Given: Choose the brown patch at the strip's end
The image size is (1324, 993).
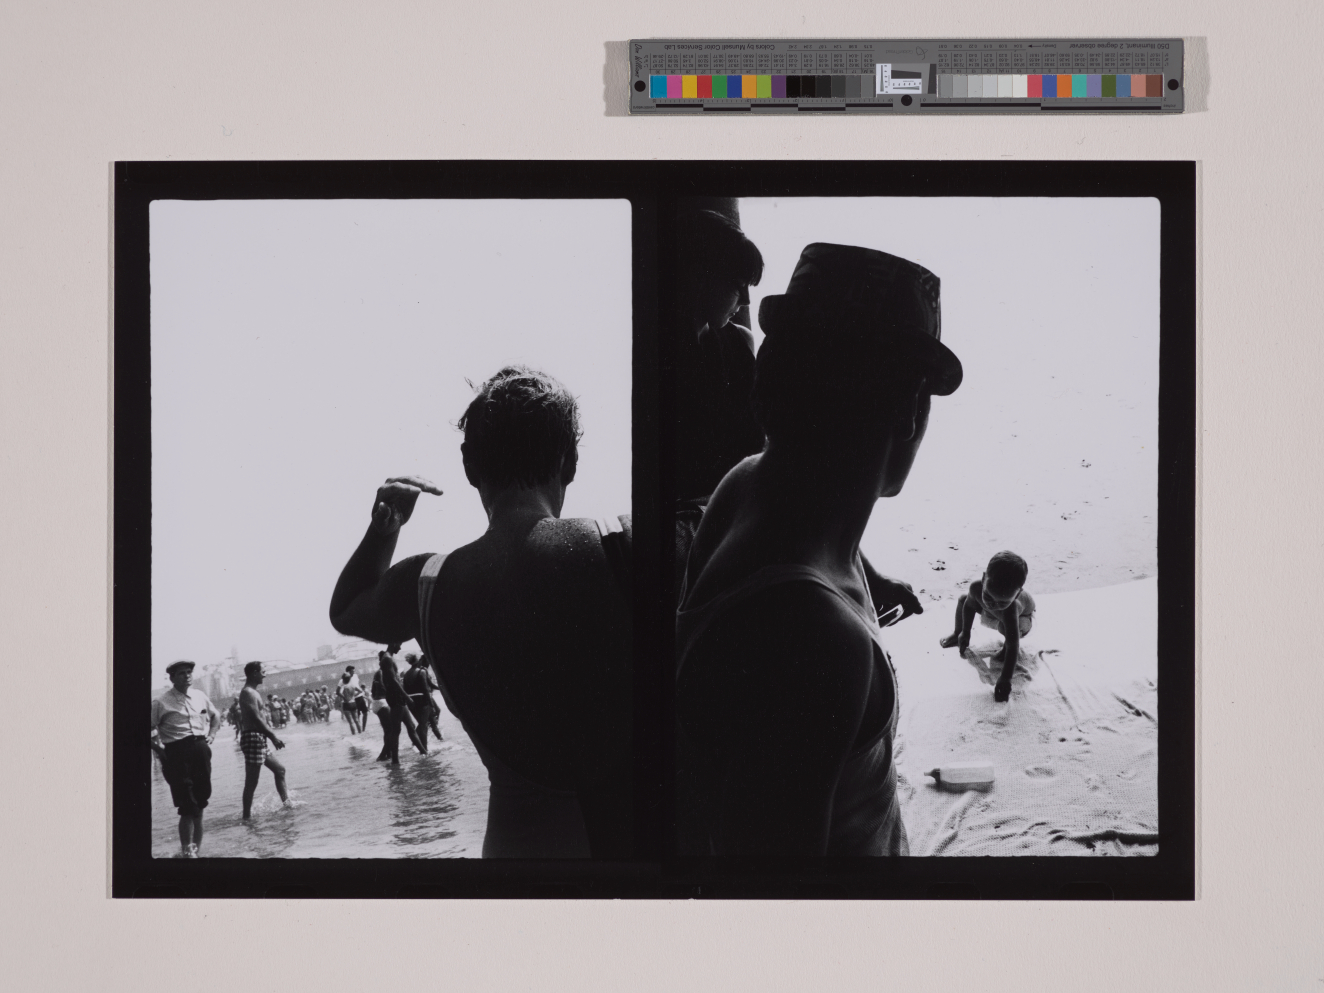Looking at the screenshot, I should (1154, 86).
